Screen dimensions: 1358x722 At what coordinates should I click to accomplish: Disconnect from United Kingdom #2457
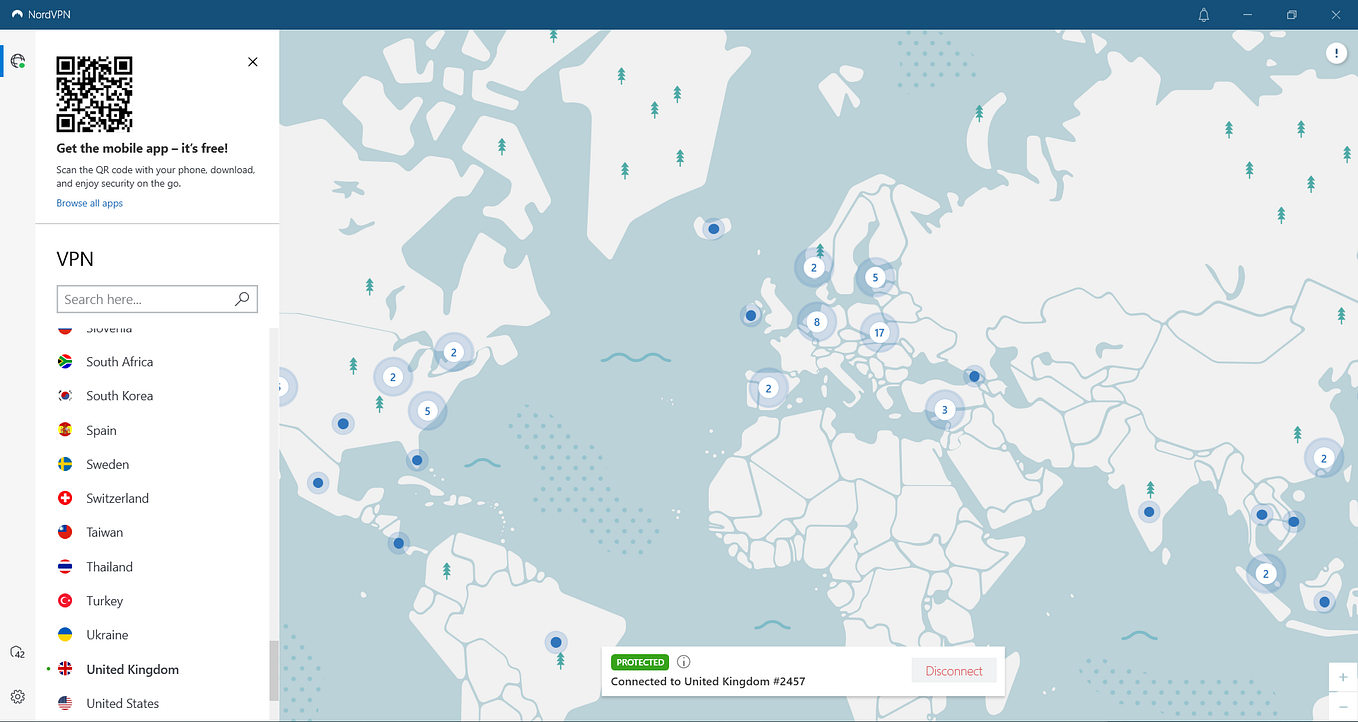pos(953,670)
